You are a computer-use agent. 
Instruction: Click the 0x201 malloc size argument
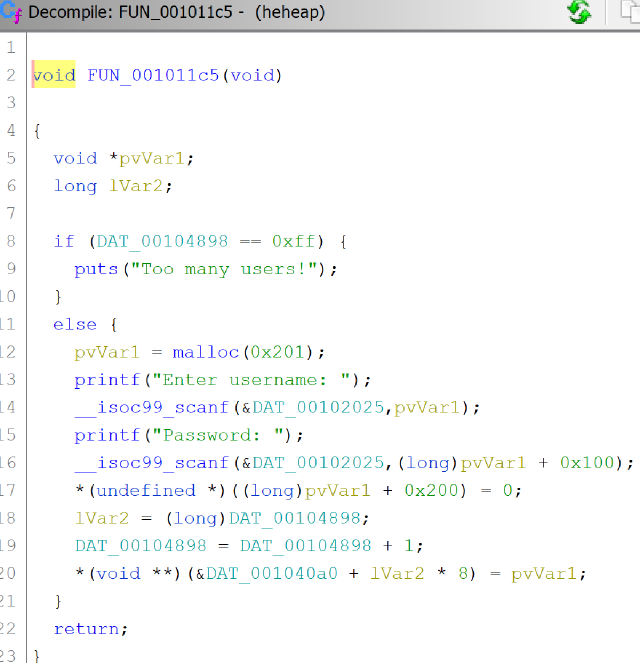[x=277, y=352]
